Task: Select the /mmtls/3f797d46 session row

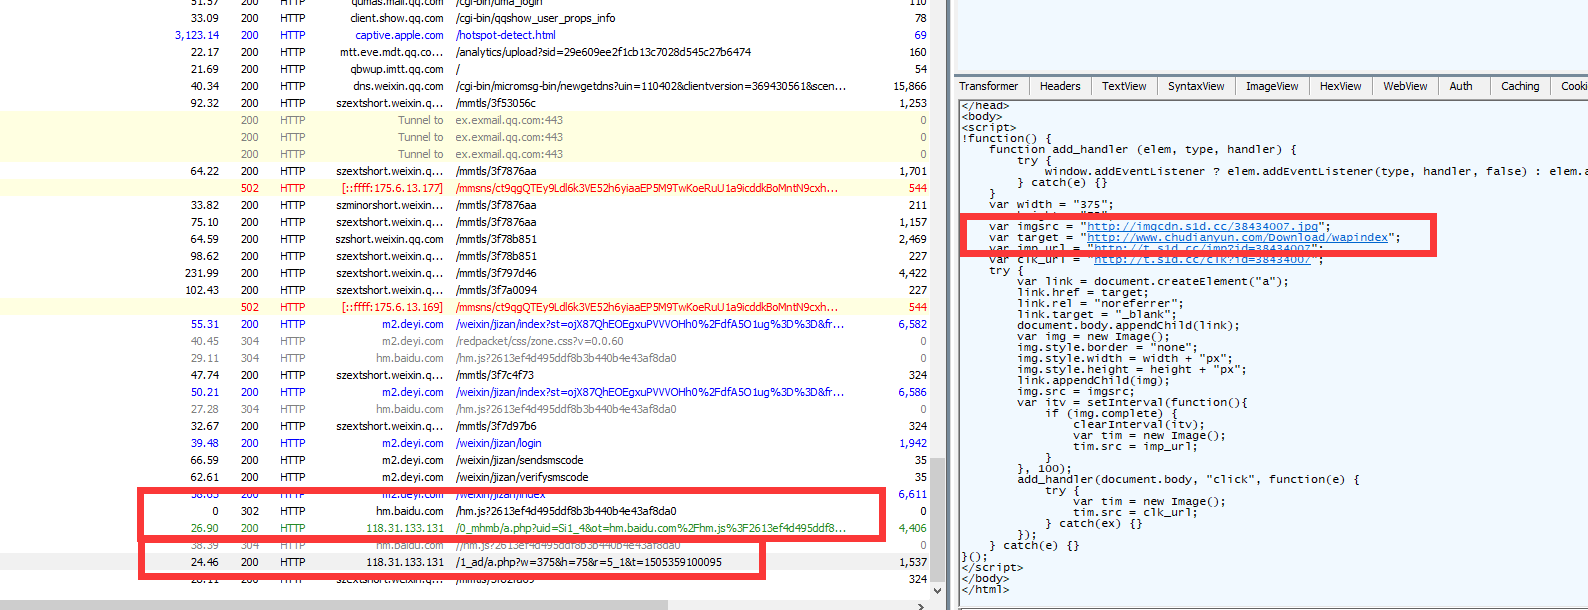Action: point(465,273)
